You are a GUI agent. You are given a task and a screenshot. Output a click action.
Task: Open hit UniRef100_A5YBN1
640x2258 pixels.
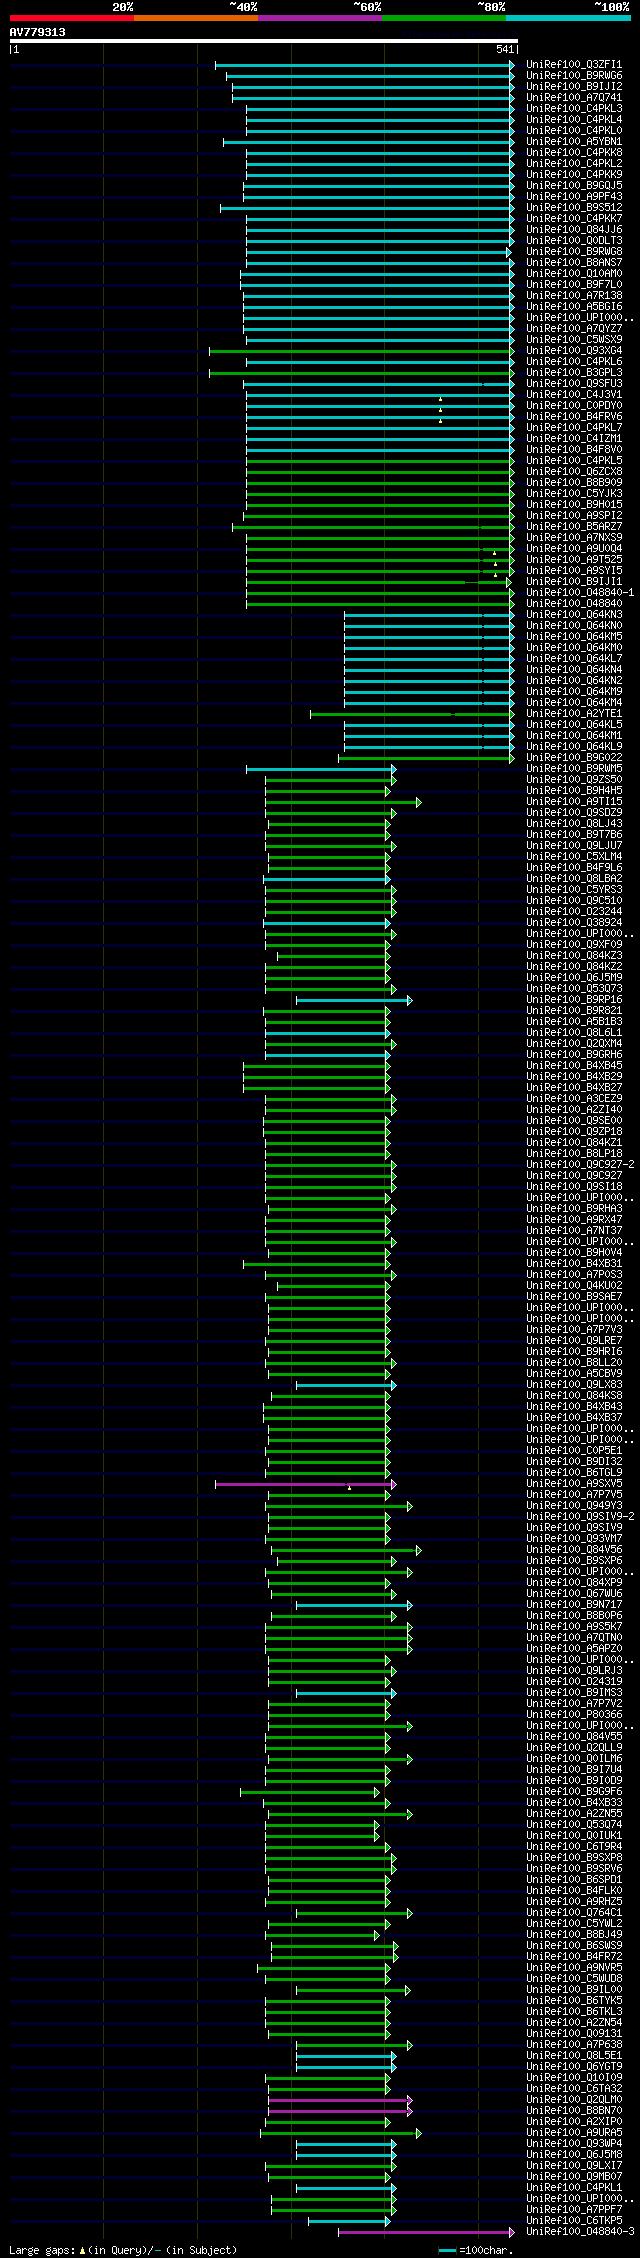(574, 142)
